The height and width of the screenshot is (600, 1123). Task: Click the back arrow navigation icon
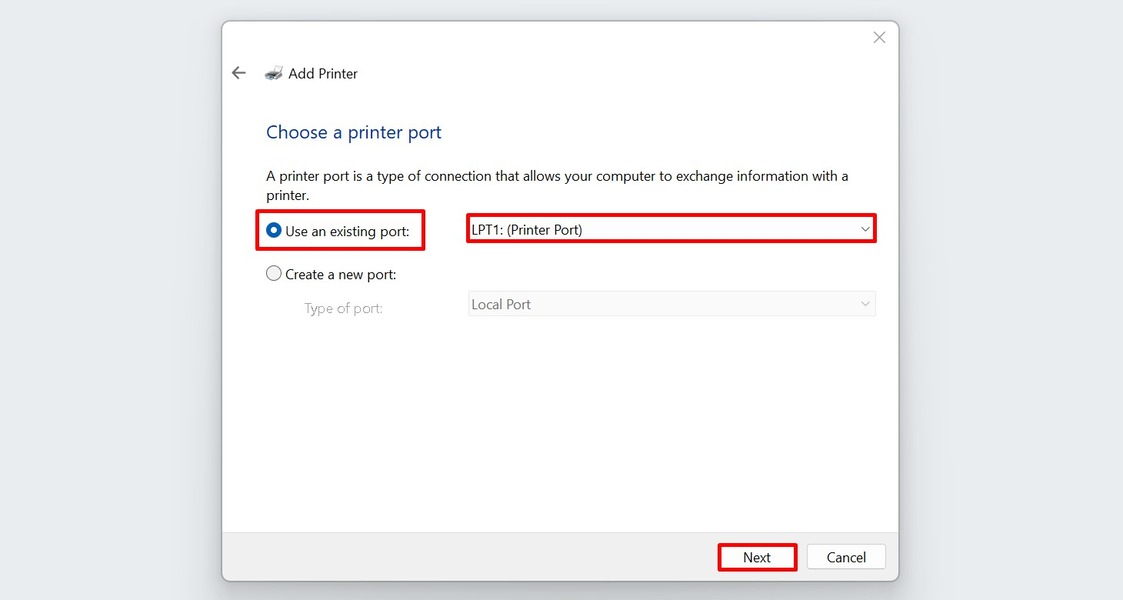coord(238,72)
